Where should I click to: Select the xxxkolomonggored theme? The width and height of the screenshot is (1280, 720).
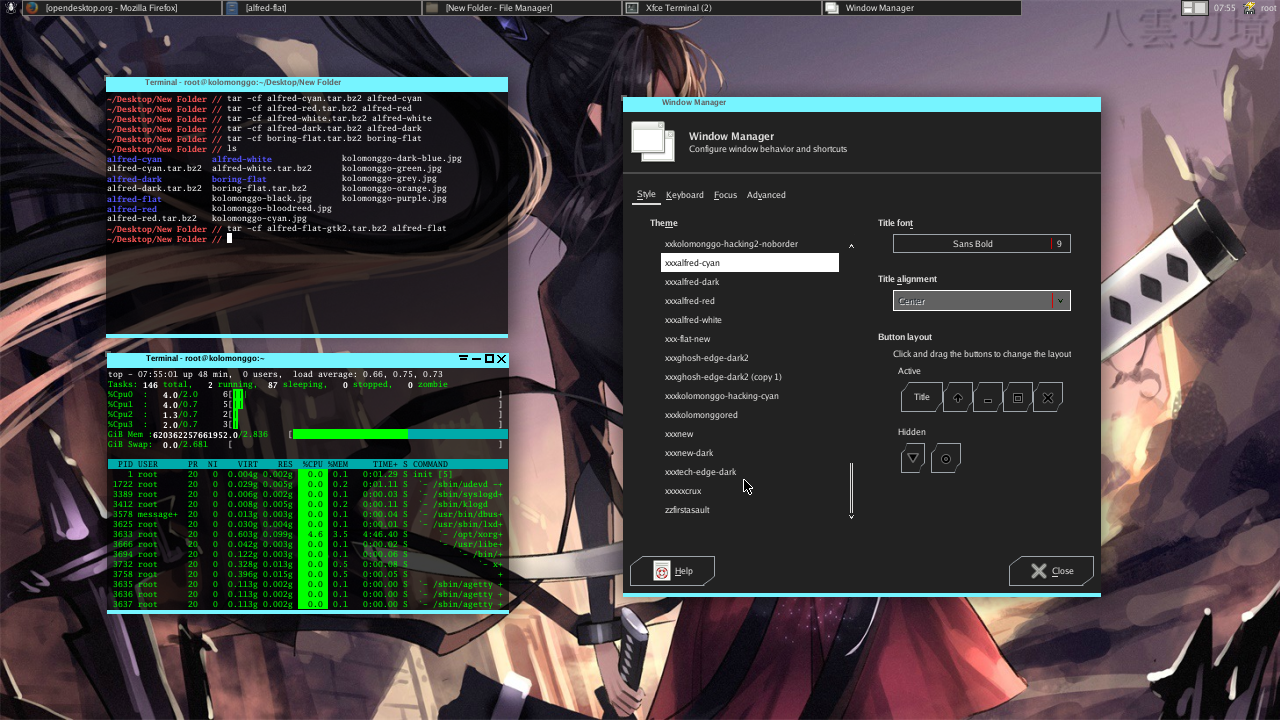pyautogui.click(x=750, y=415)
